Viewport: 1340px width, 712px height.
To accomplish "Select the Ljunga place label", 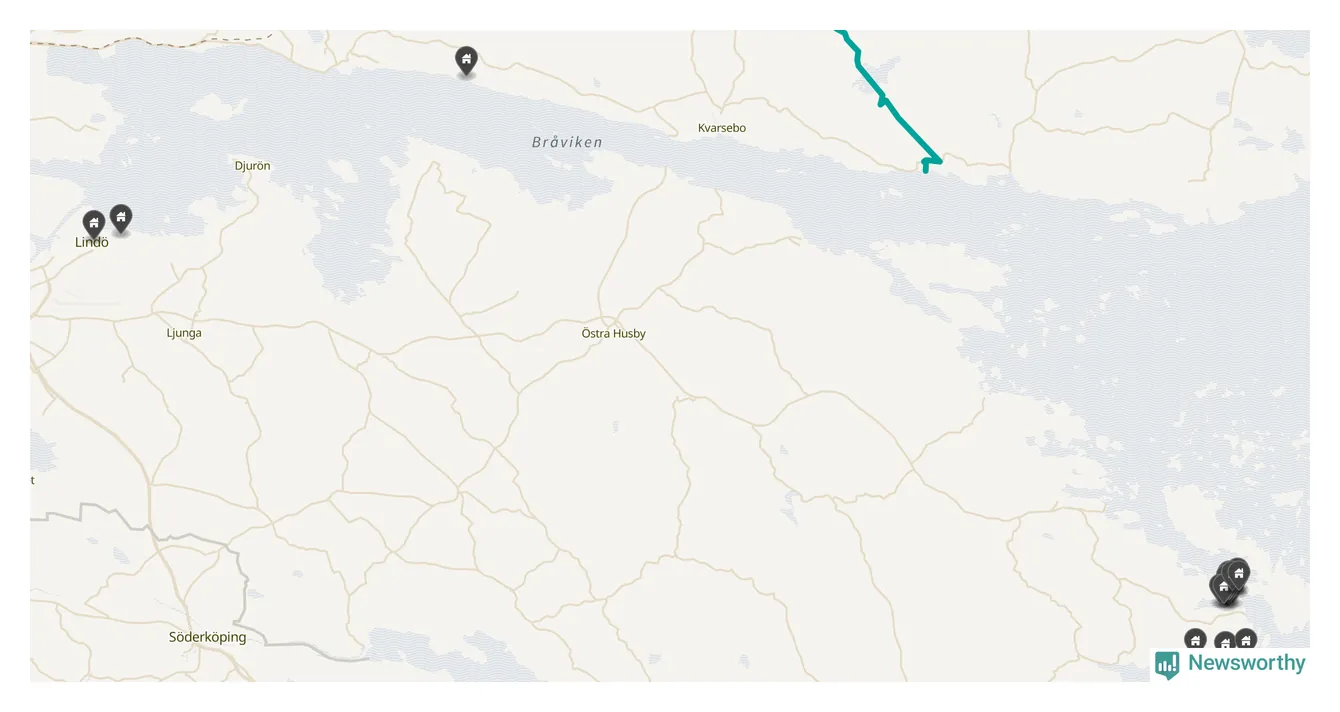I will (x=184, y=333).
